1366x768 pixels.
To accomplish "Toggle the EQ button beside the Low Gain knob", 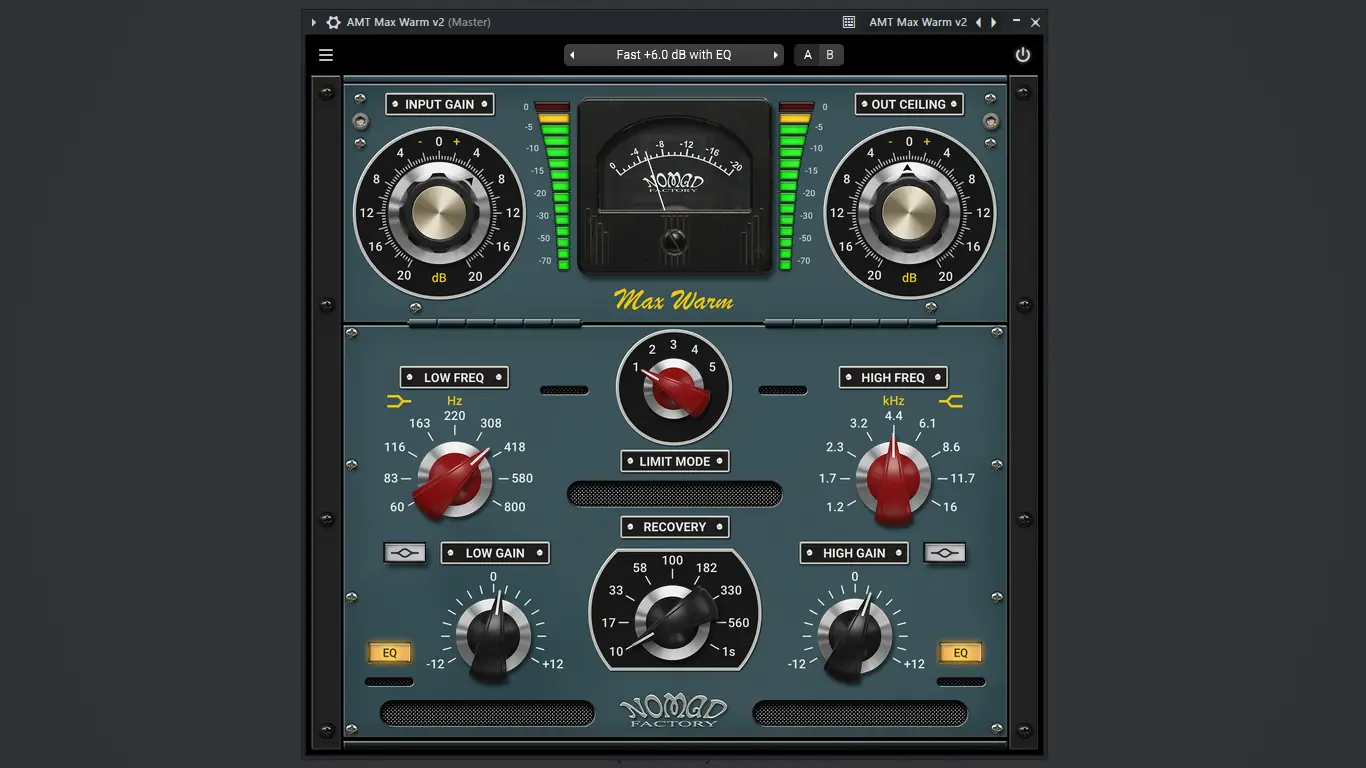I will pos(390,653).
